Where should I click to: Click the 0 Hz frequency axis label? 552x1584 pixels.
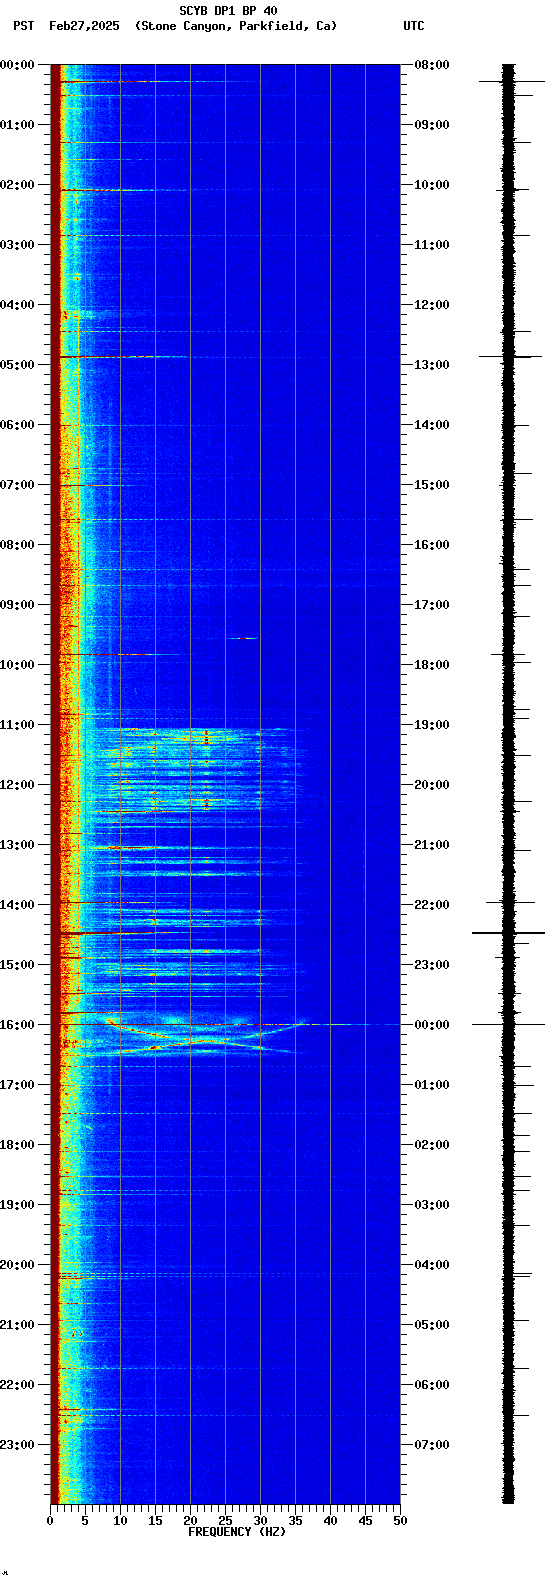click(50, 1521)
